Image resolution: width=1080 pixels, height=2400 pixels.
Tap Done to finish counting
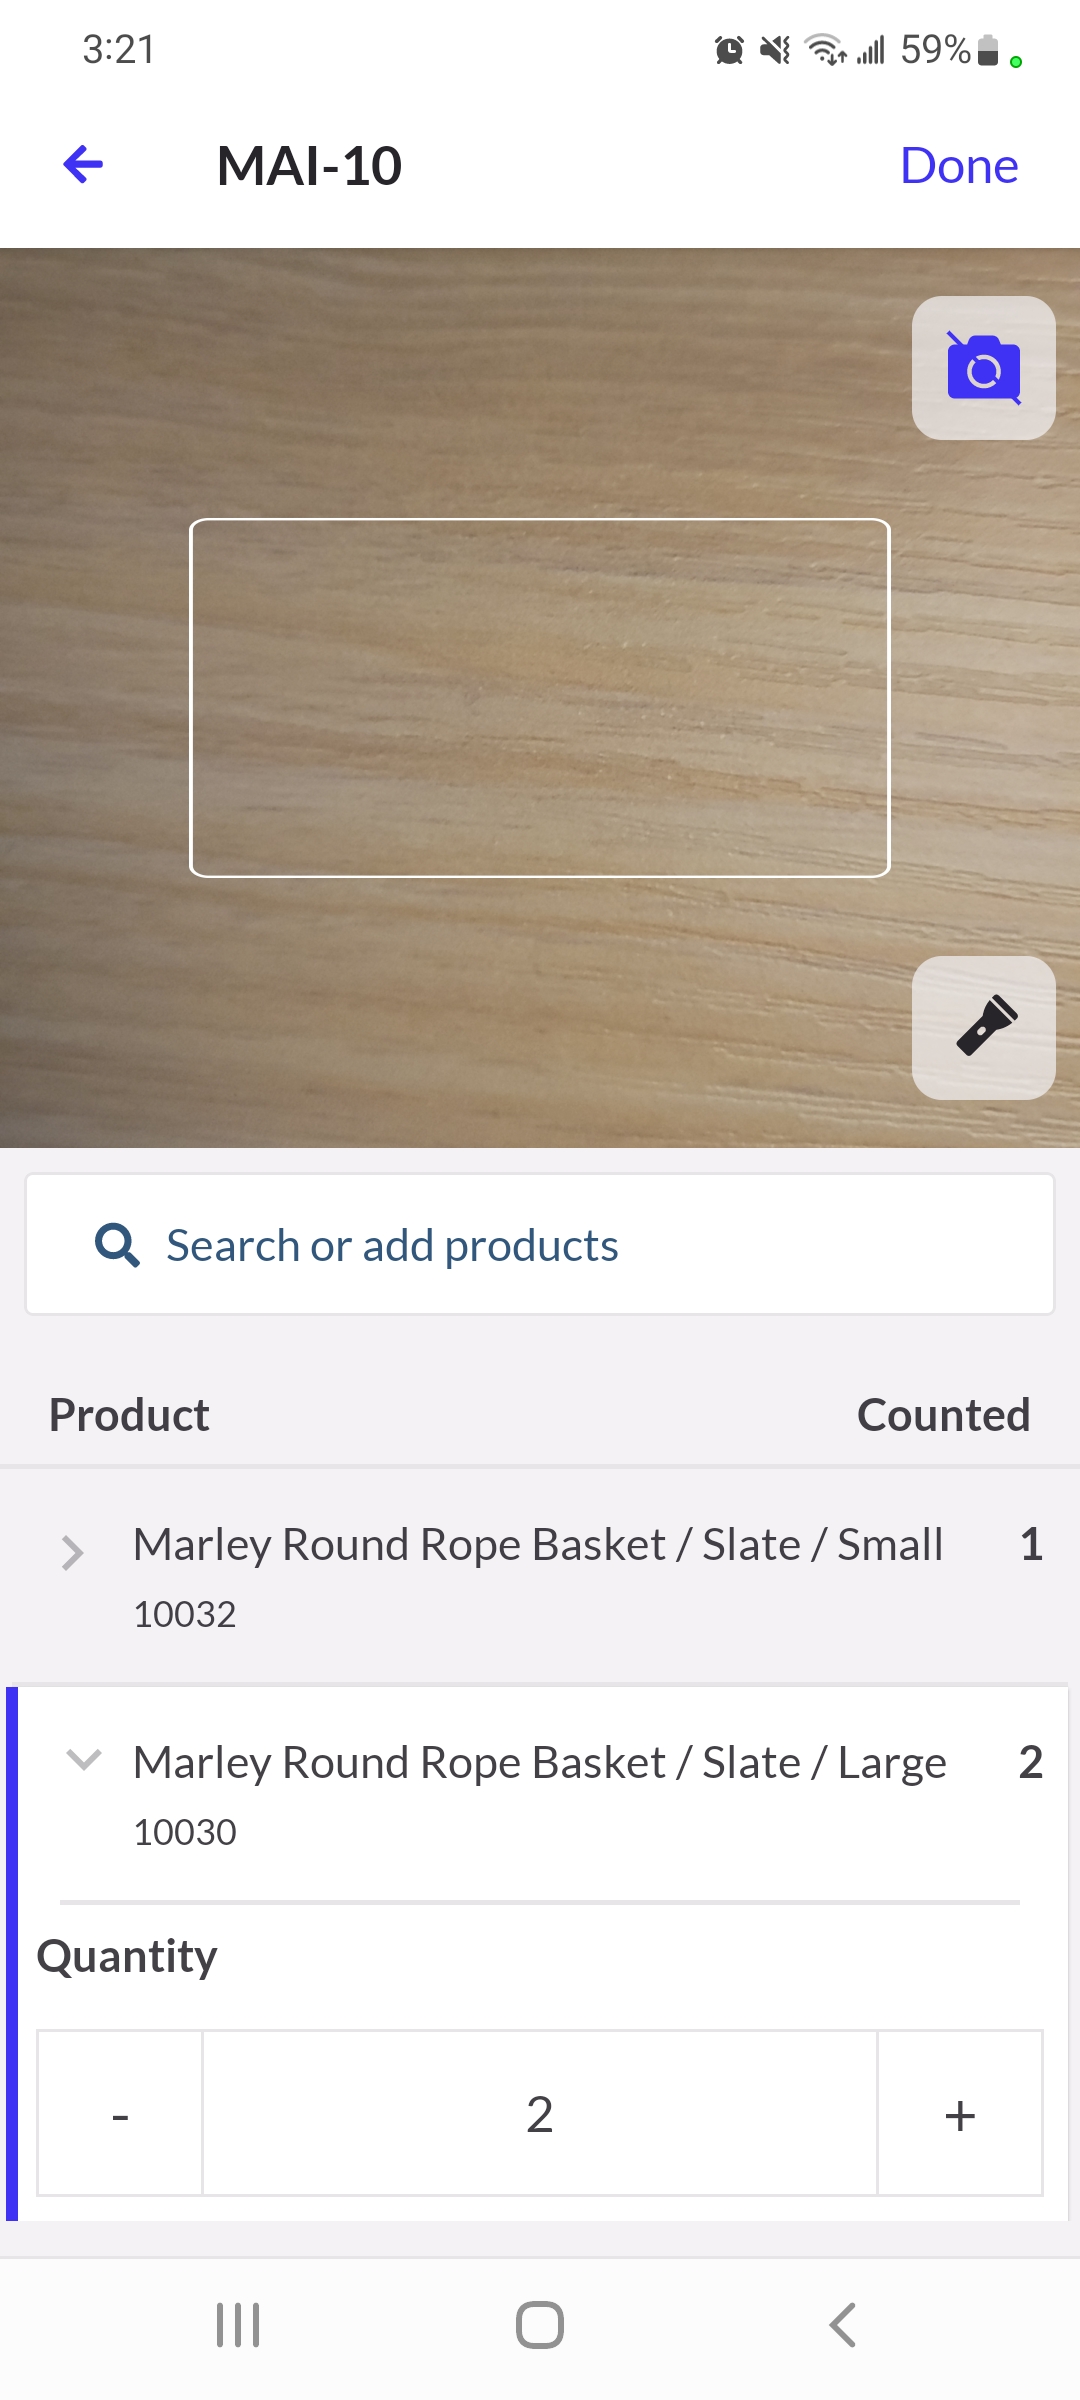point(958,166)
